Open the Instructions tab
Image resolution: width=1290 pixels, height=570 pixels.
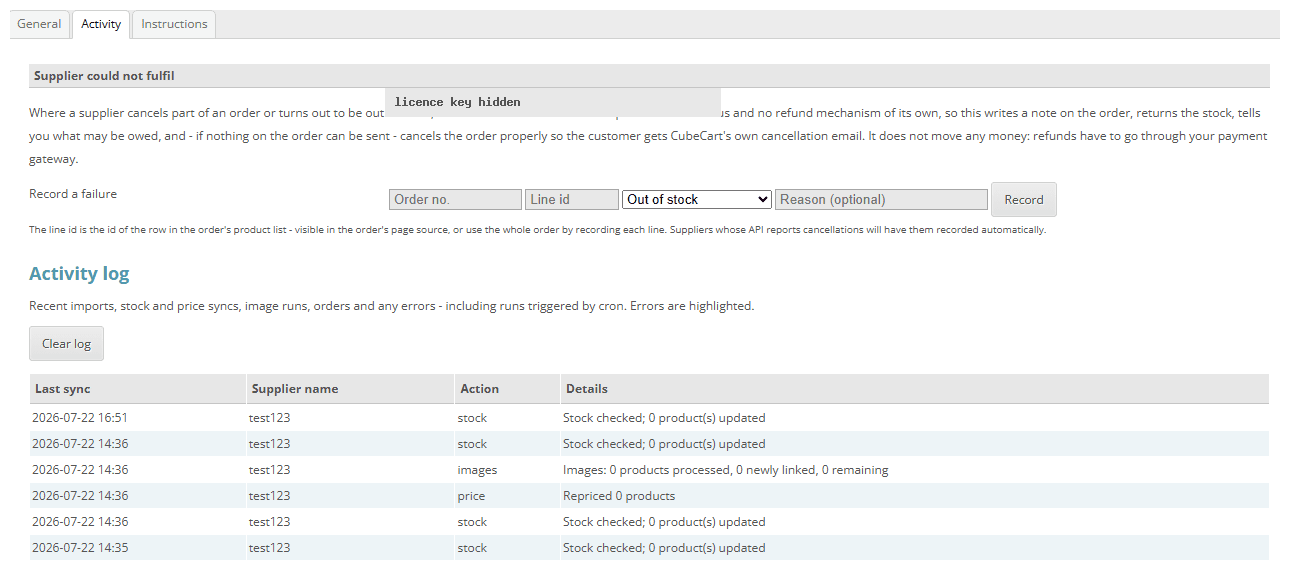(x=174, y=24)
